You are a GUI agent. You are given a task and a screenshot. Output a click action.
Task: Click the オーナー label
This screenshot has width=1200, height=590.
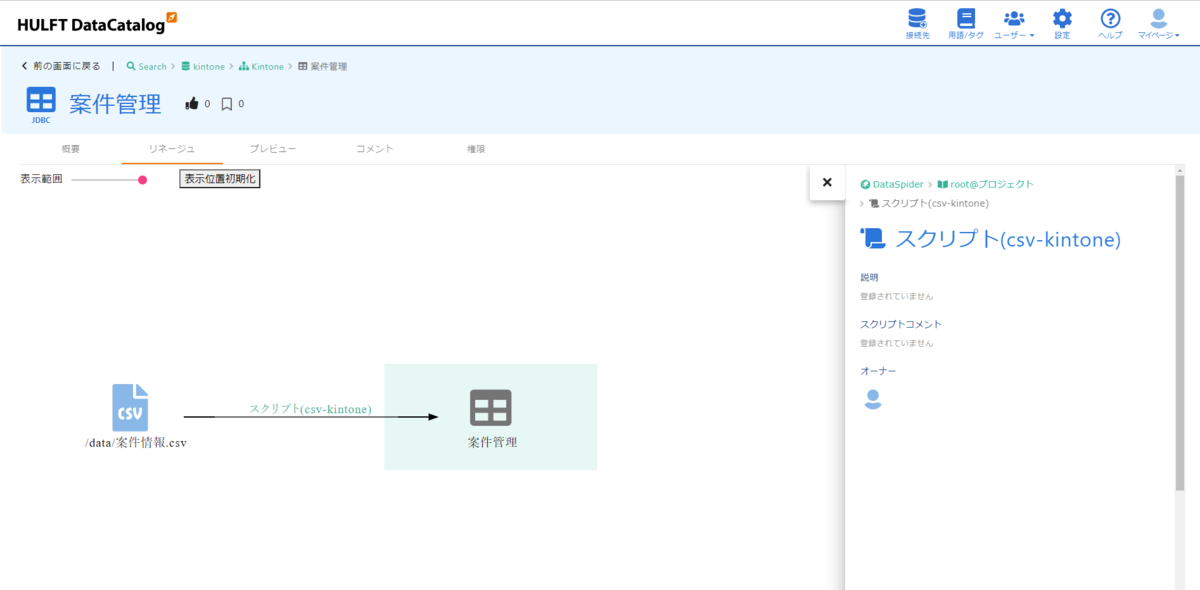(878, 371)
